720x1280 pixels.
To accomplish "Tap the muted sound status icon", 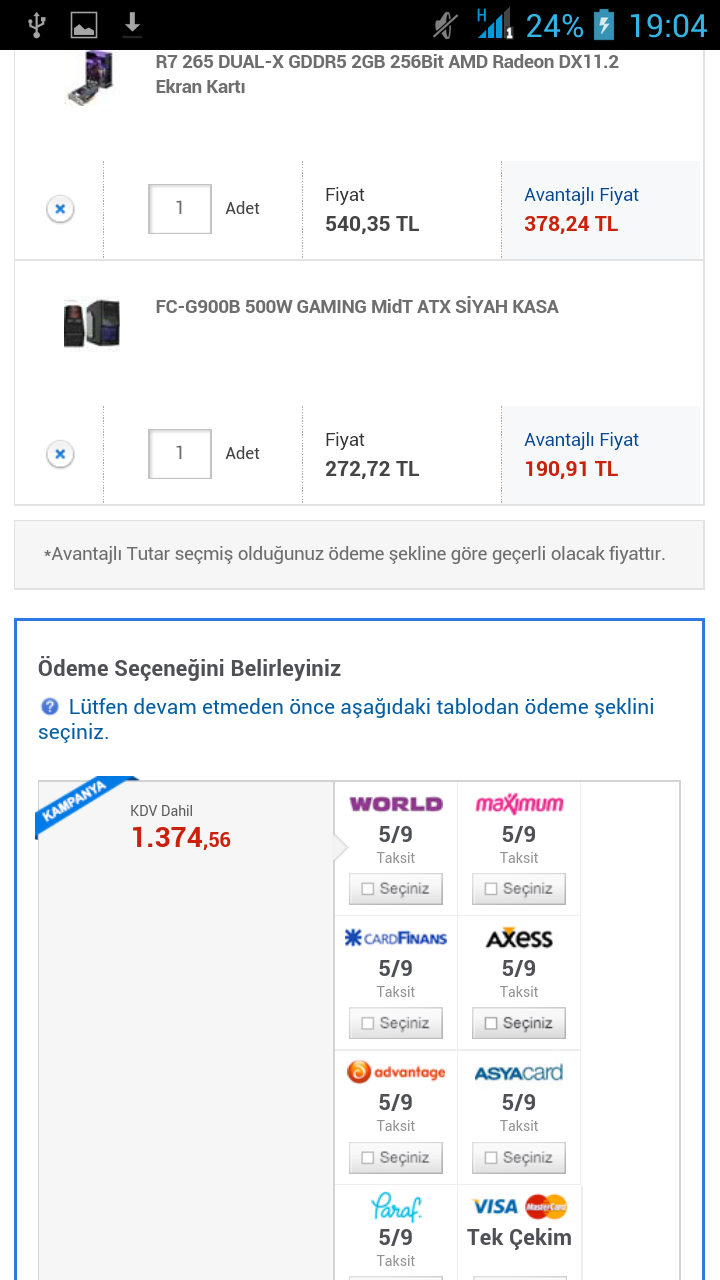I will click(x=445, y=24).
